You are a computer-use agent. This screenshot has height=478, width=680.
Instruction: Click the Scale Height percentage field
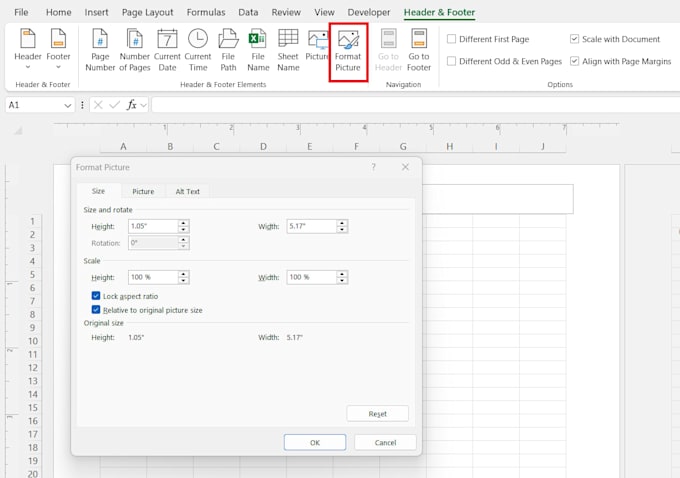coord(153,277)
